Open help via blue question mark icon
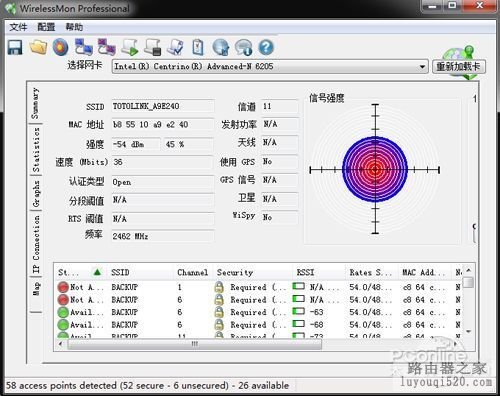This screenshot has width=500, height=396. [266, 47]
